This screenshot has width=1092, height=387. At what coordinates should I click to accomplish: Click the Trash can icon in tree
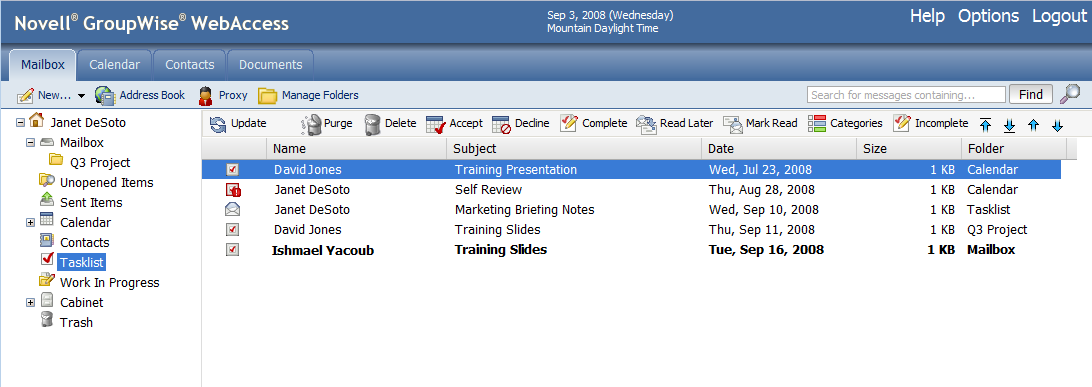(x=47, y=319)
